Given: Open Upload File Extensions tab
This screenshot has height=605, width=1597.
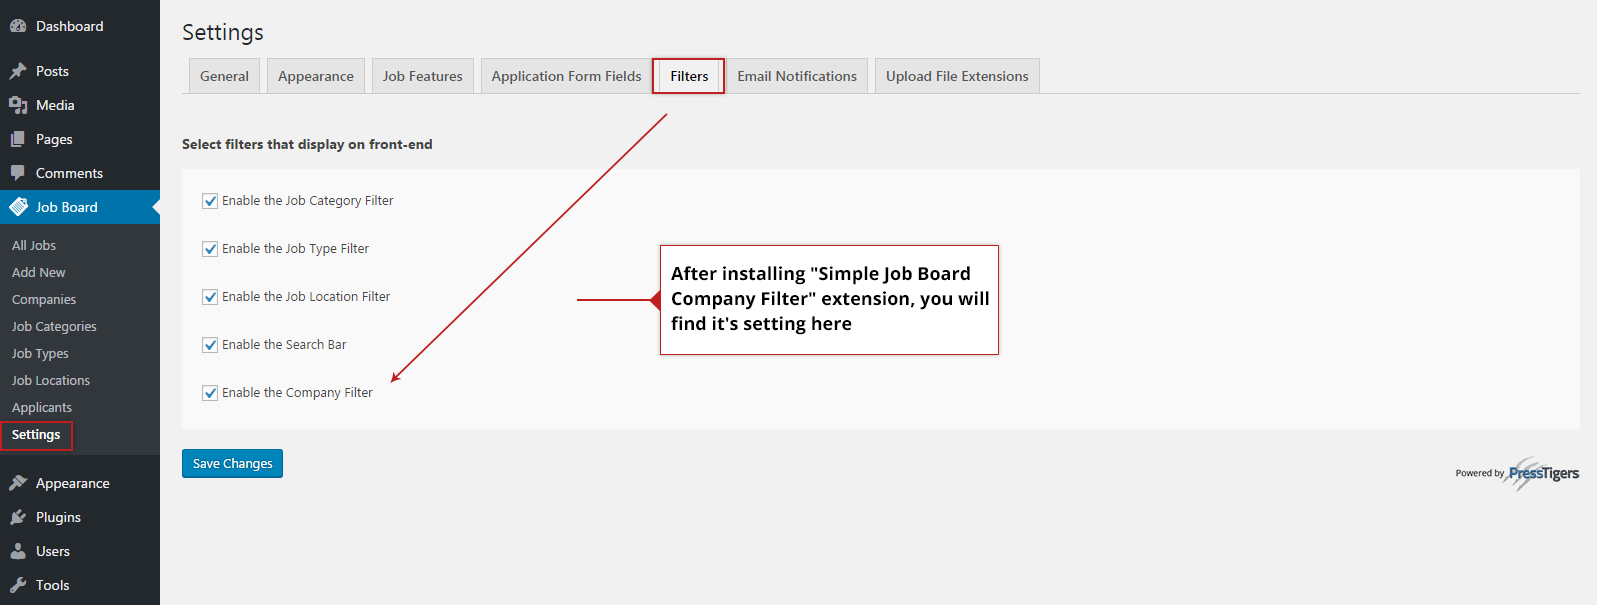Looking at the screenshot, I should tap(957, 76).
